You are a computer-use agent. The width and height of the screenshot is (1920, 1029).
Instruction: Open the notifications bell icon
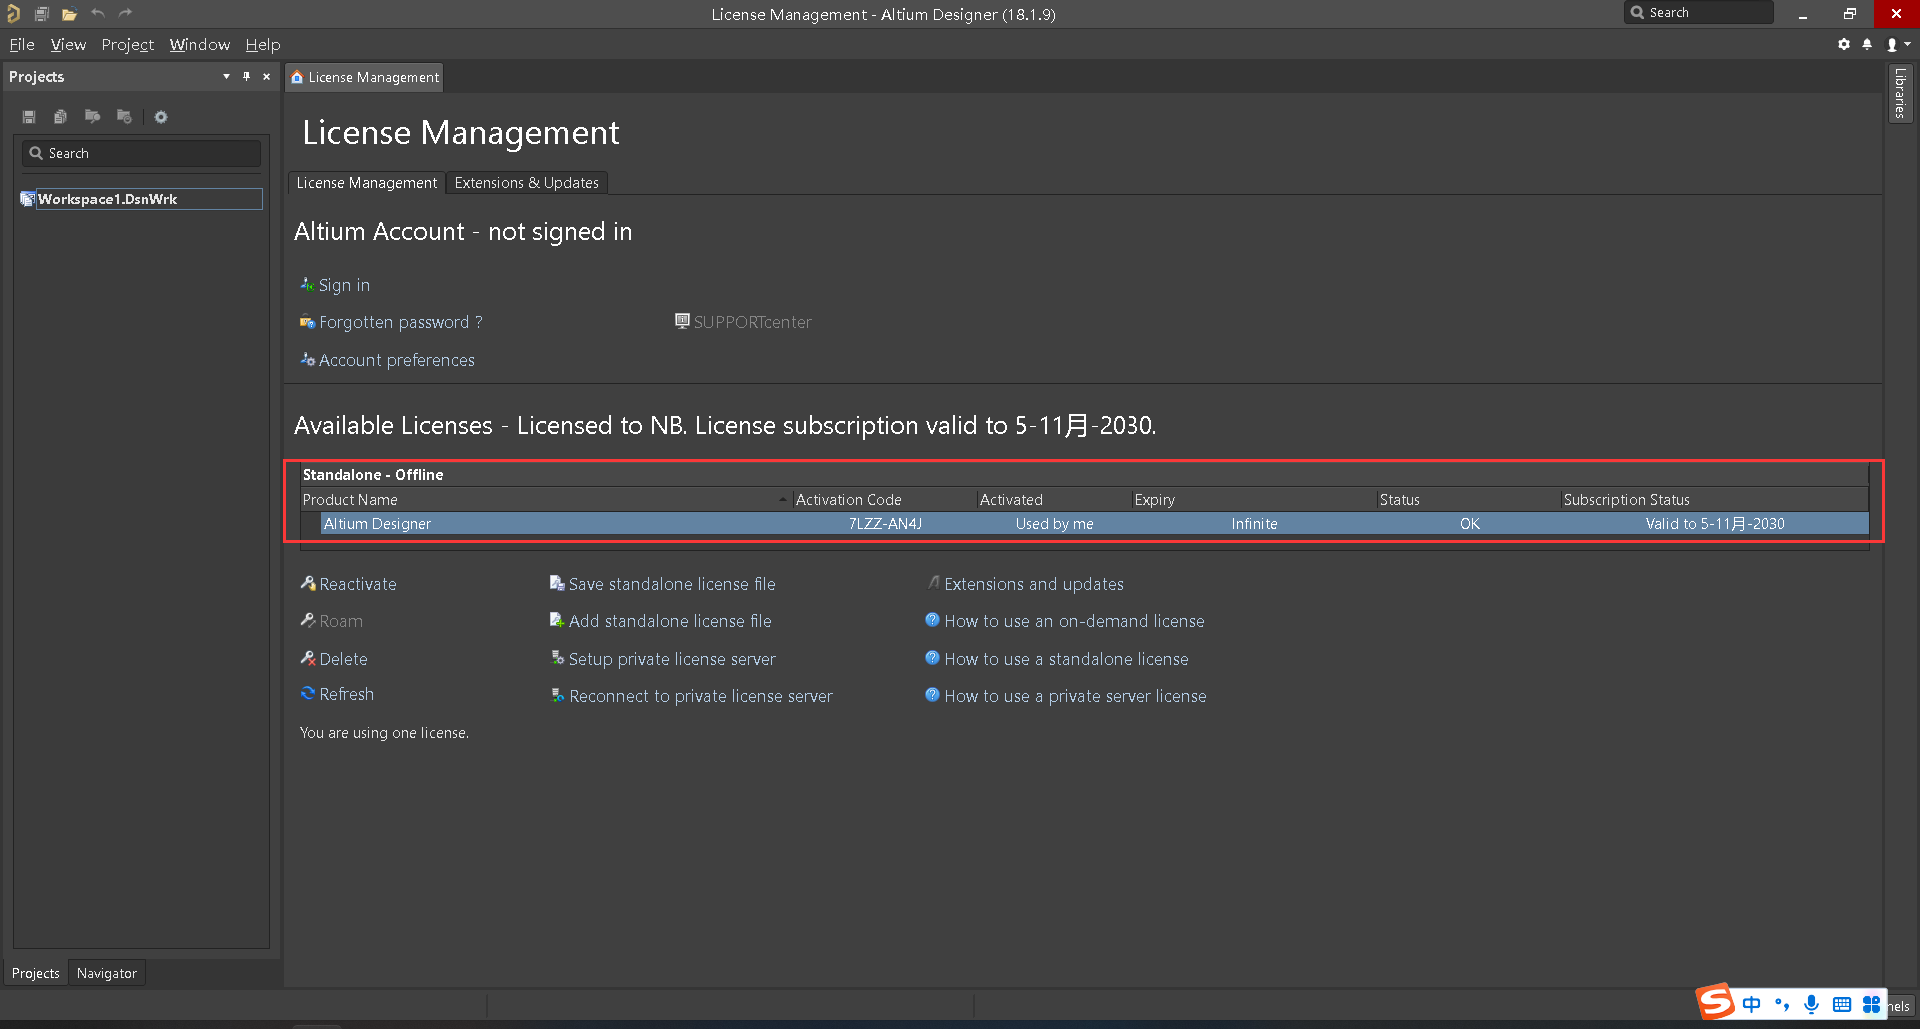coord(1867,44)
